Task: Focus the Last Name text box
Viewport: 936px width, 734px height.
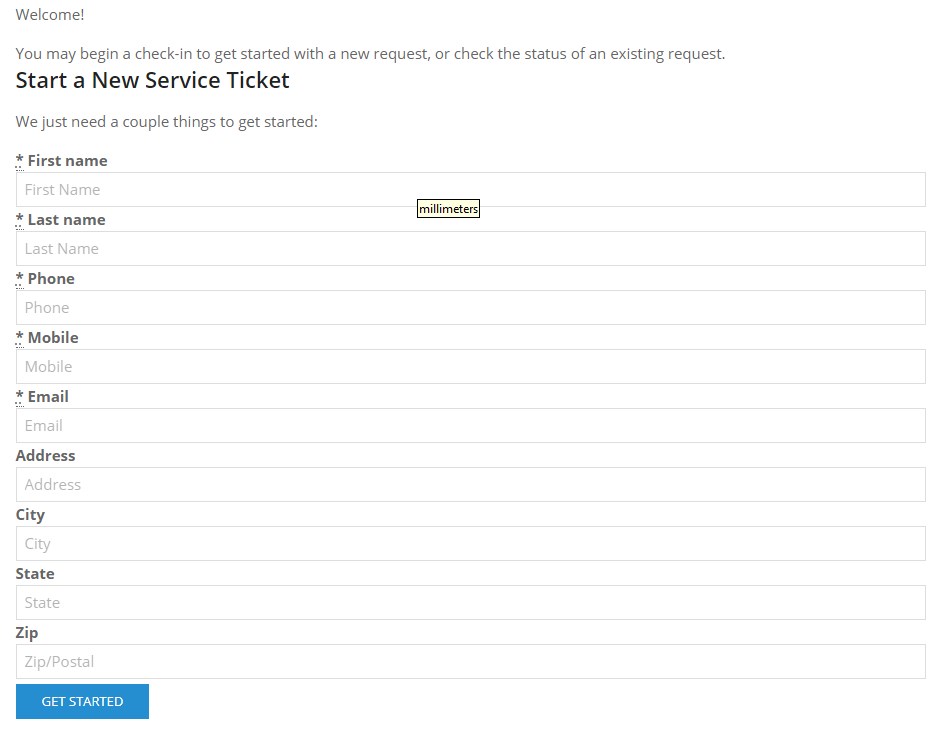Action: coord(470,249)
